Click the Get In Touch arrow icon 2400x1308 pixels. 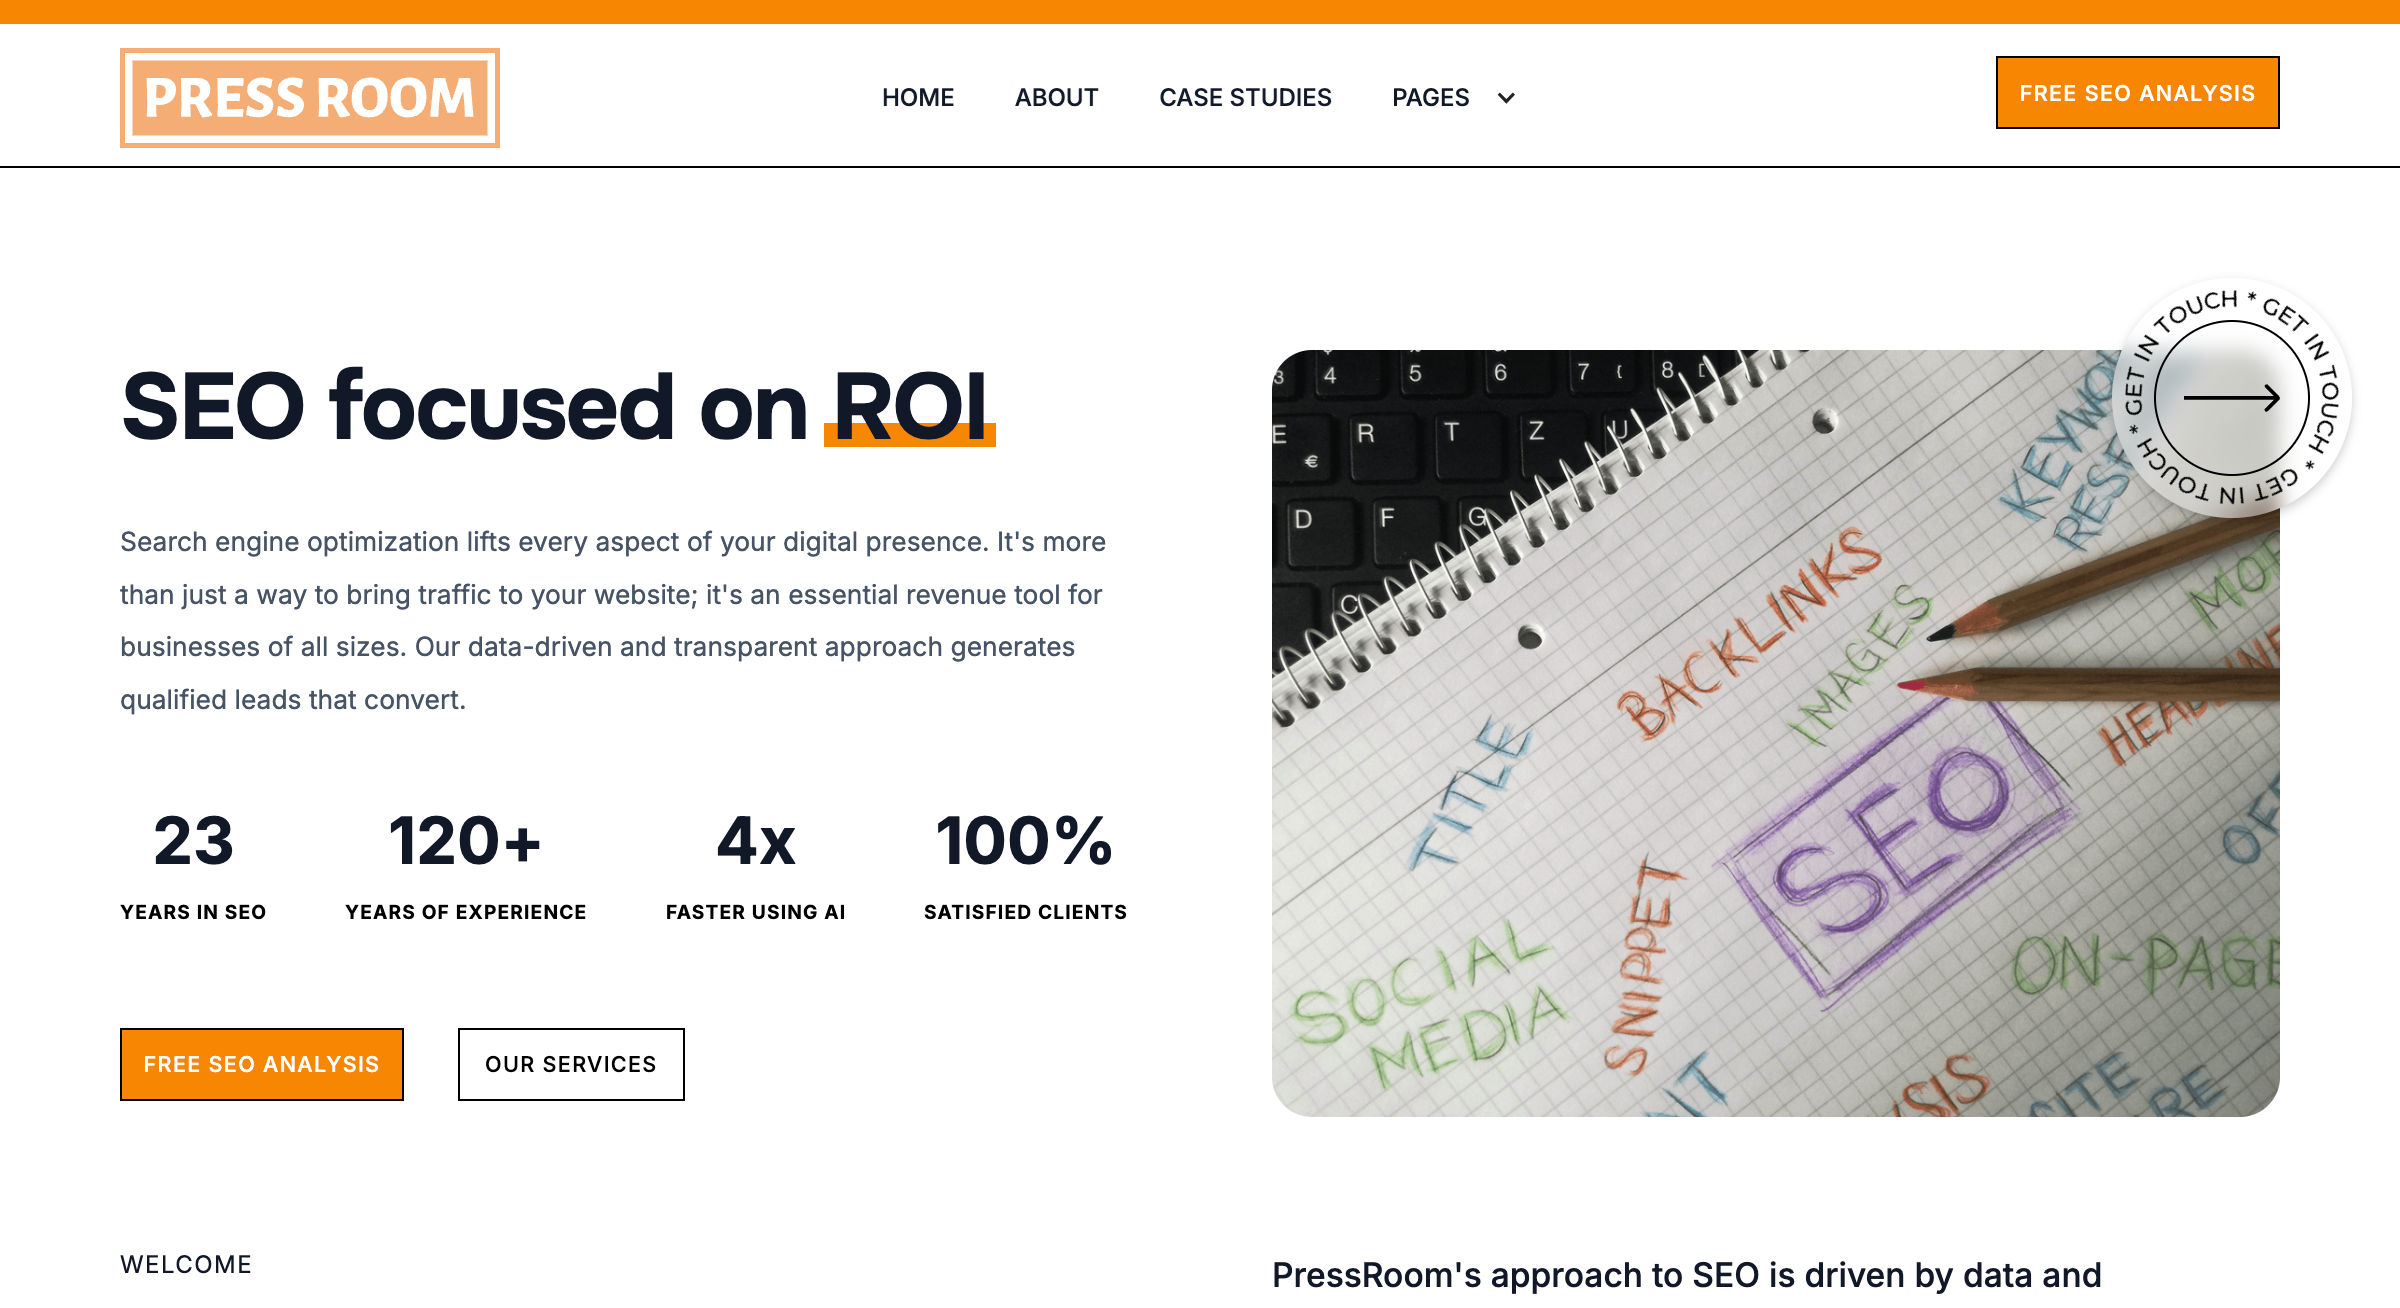point(2231,398)
